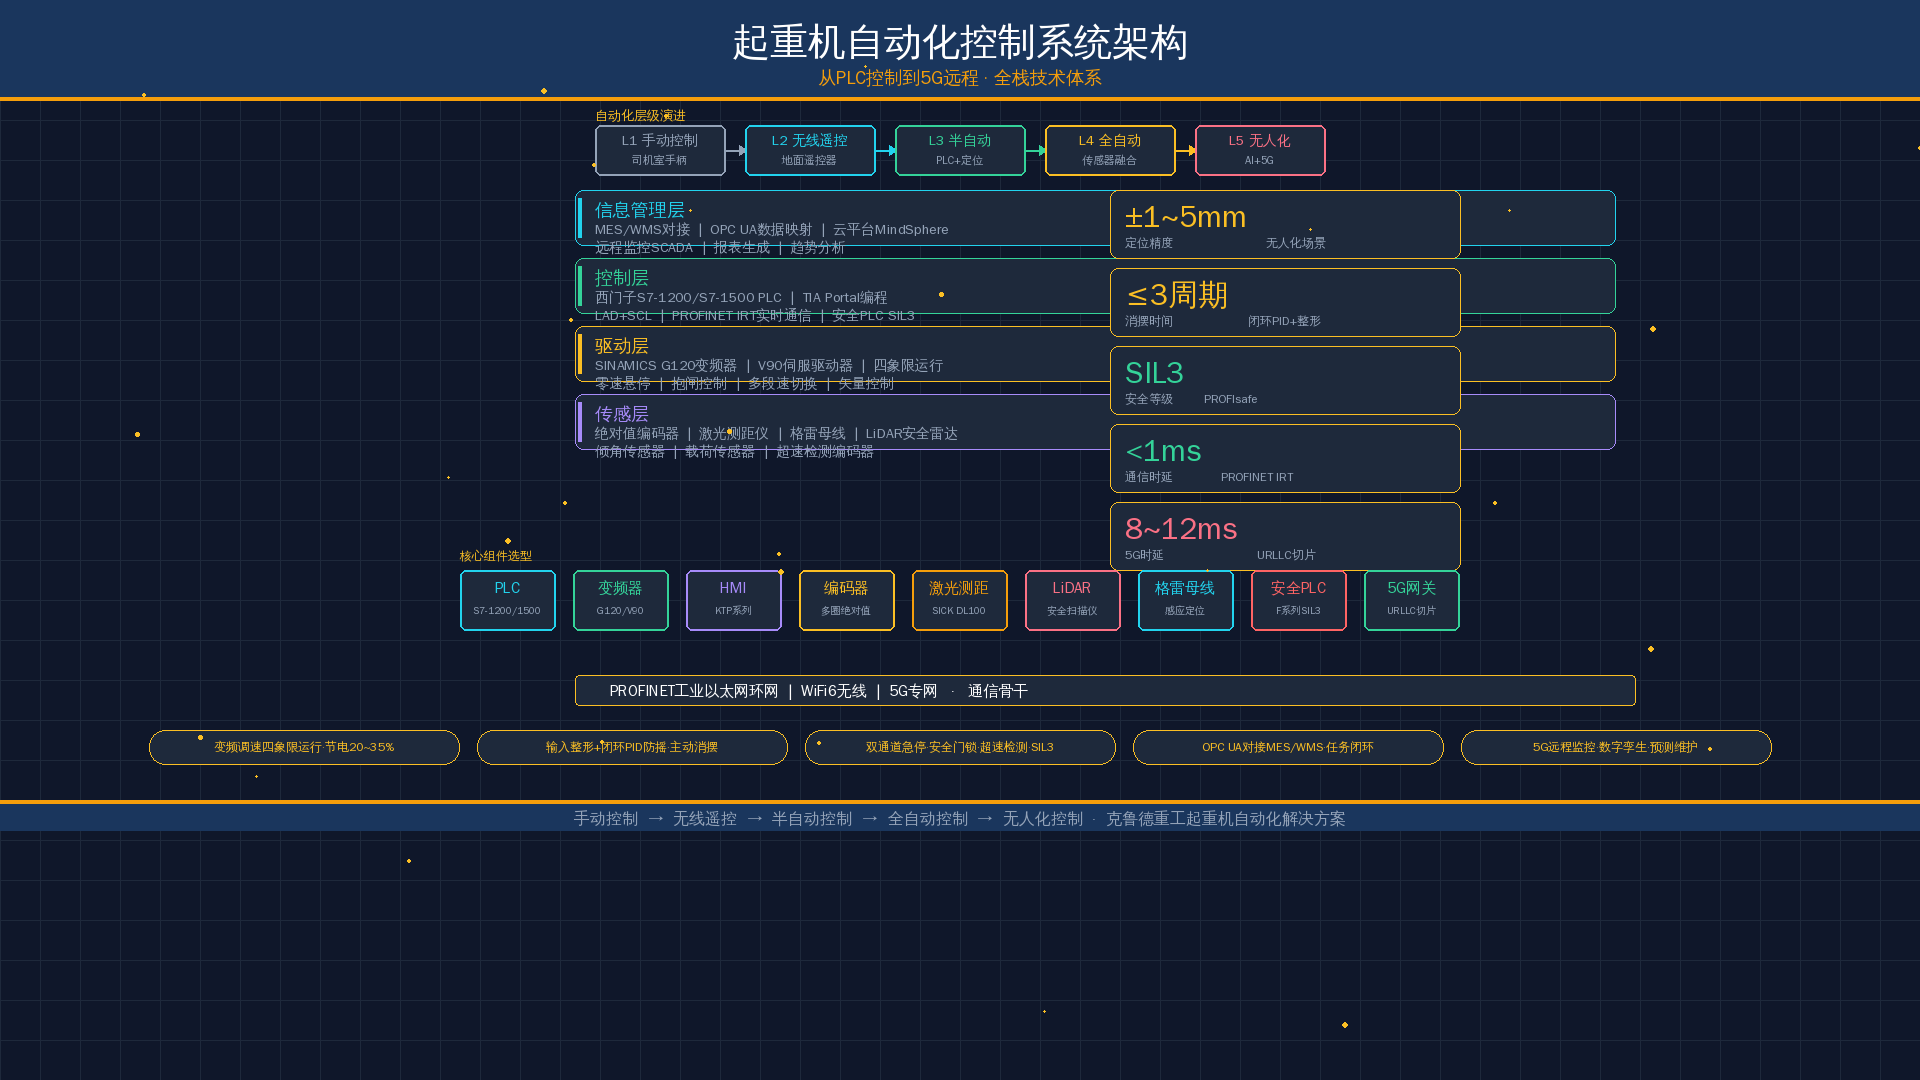Select the 安全PLC F系列SIL3 card

coord(1299,600)
